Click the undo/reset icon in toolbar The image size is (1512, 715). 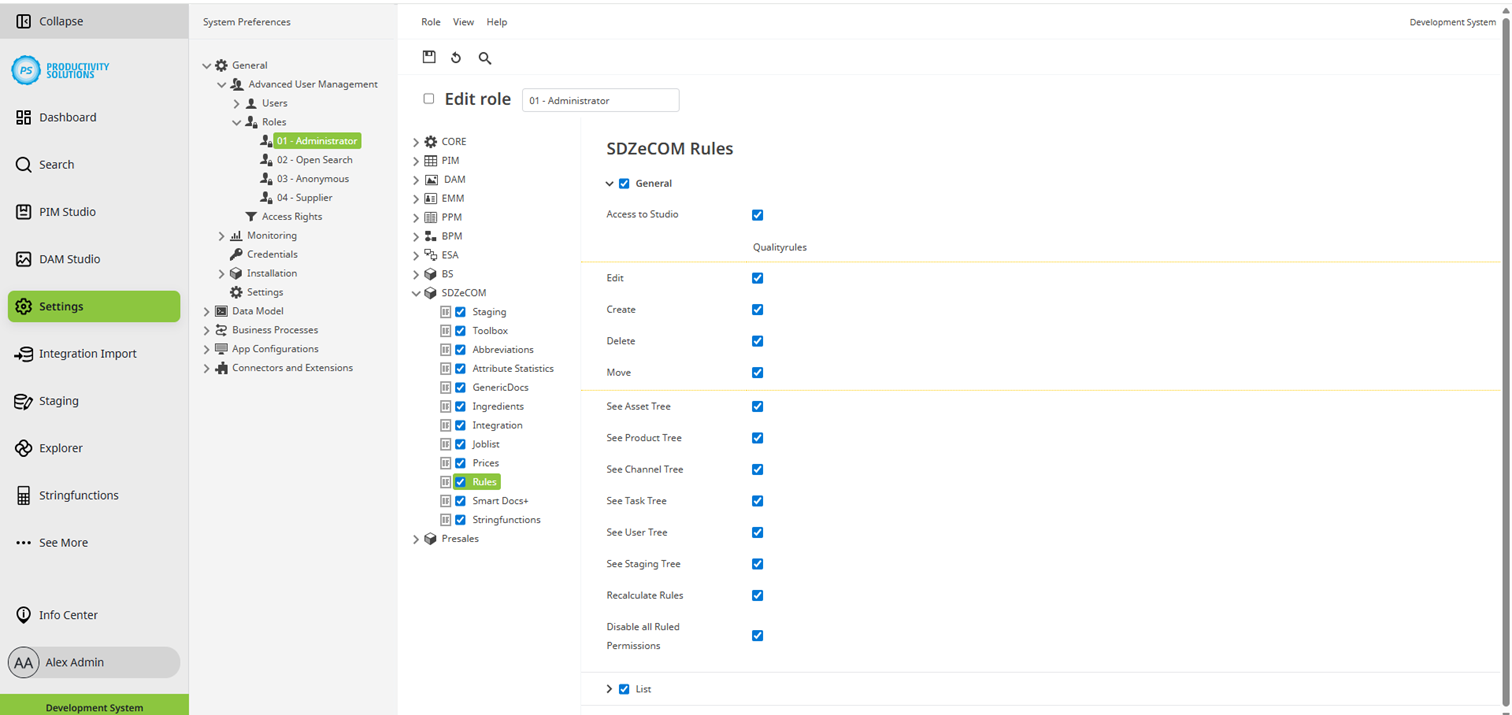456,58
